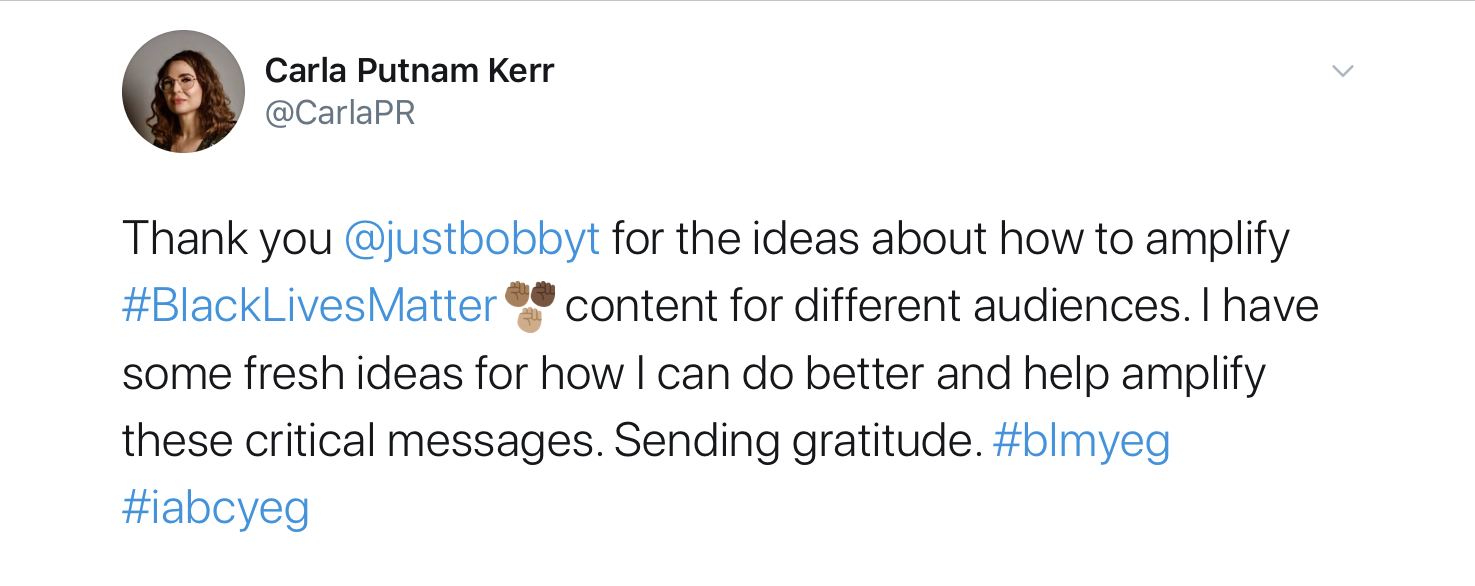The image size is (1475, 586).
Task: Click the darkest raised fist emoji
Action: pyautogui.click(x=543, y=294)
